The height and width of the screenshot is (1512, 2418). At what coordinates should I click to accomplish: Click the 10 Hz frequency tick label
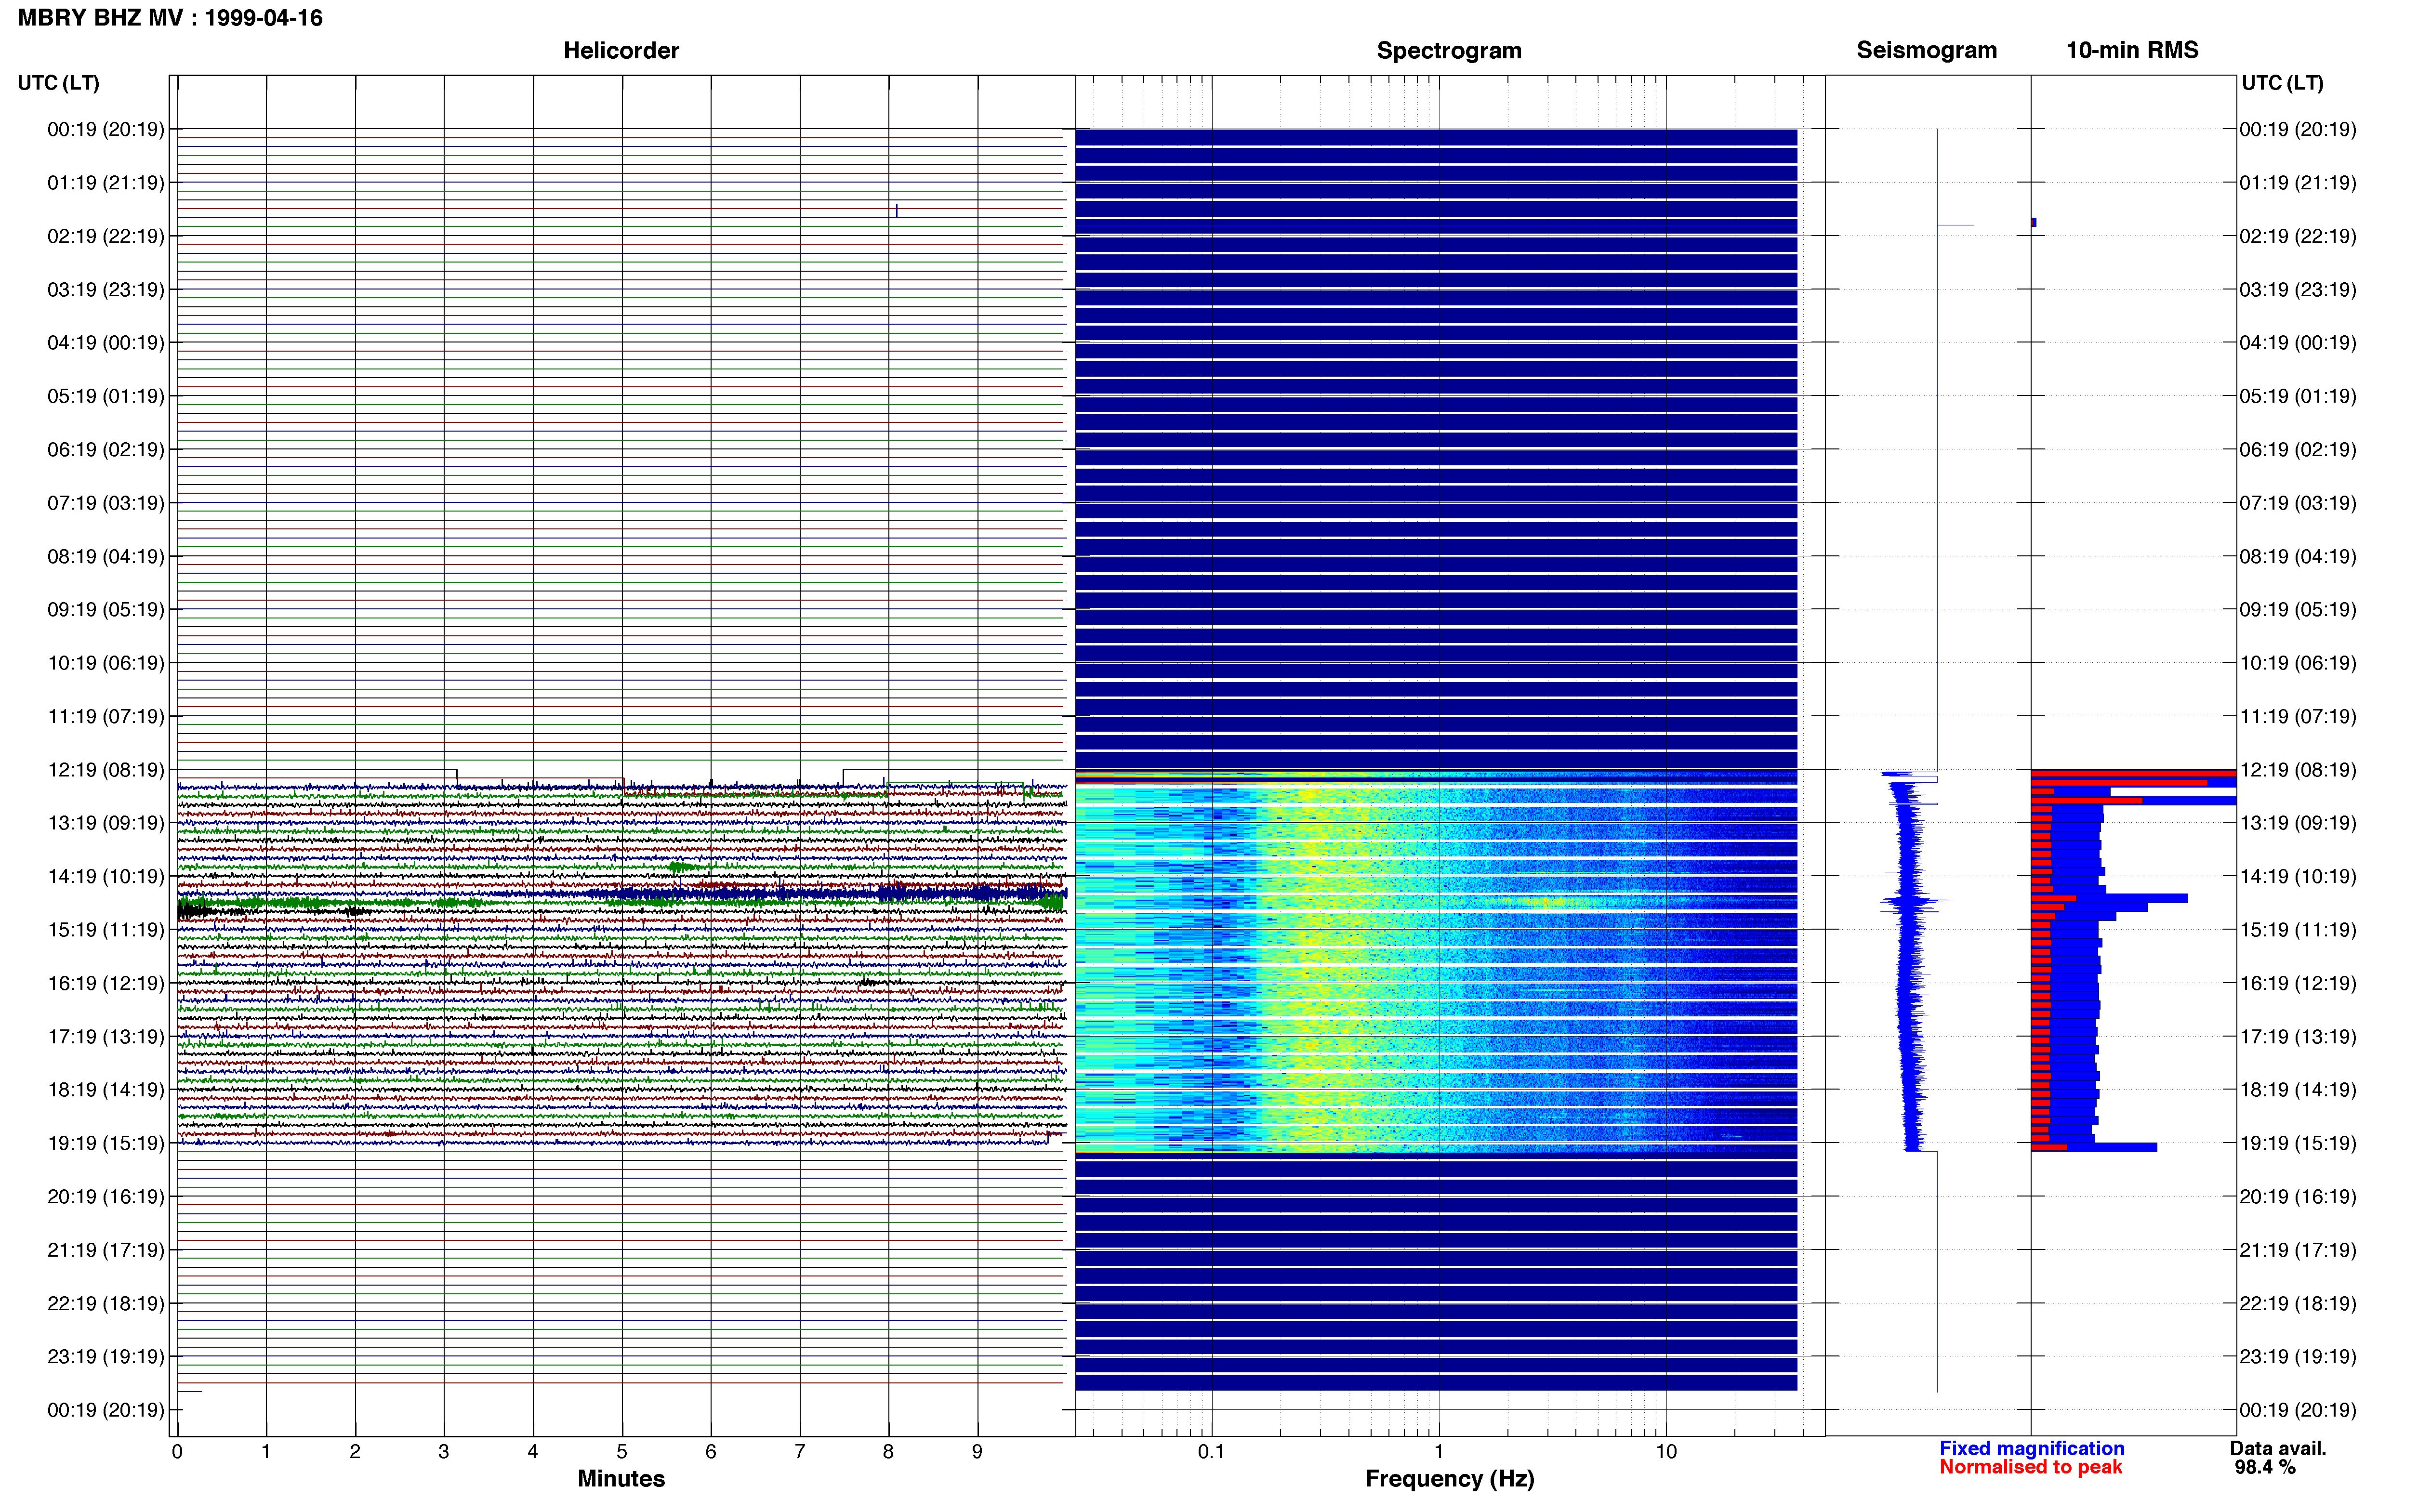pyautogui.click(x=1666, y=1452)
